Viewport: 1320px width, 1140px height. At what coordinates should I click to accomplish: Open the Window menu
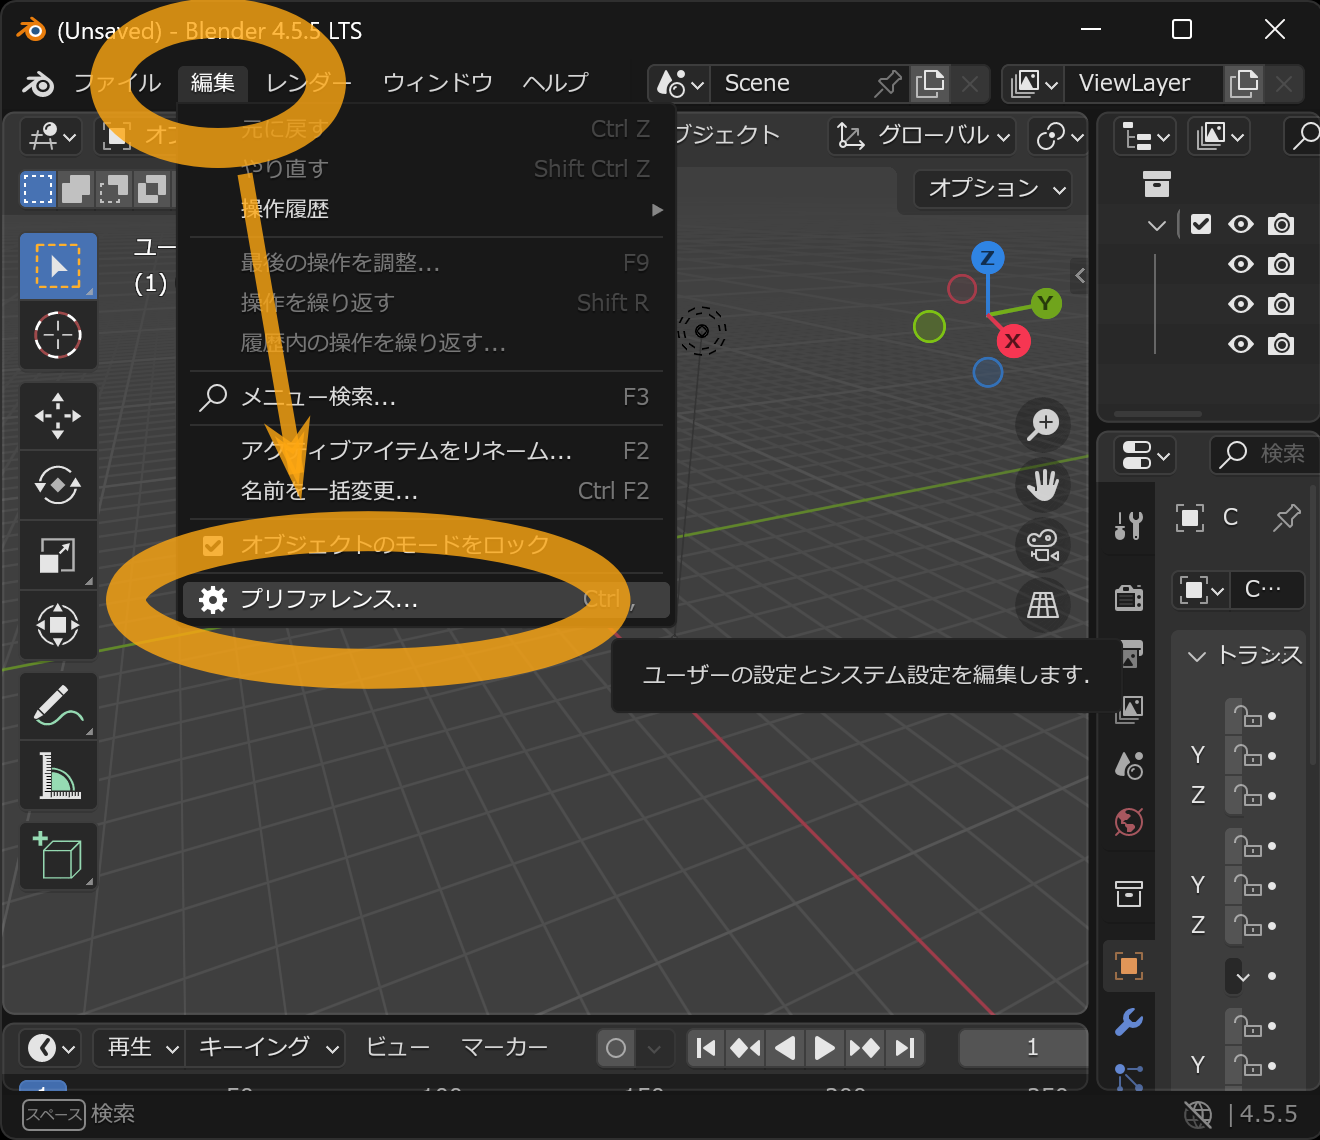[437, 83]
